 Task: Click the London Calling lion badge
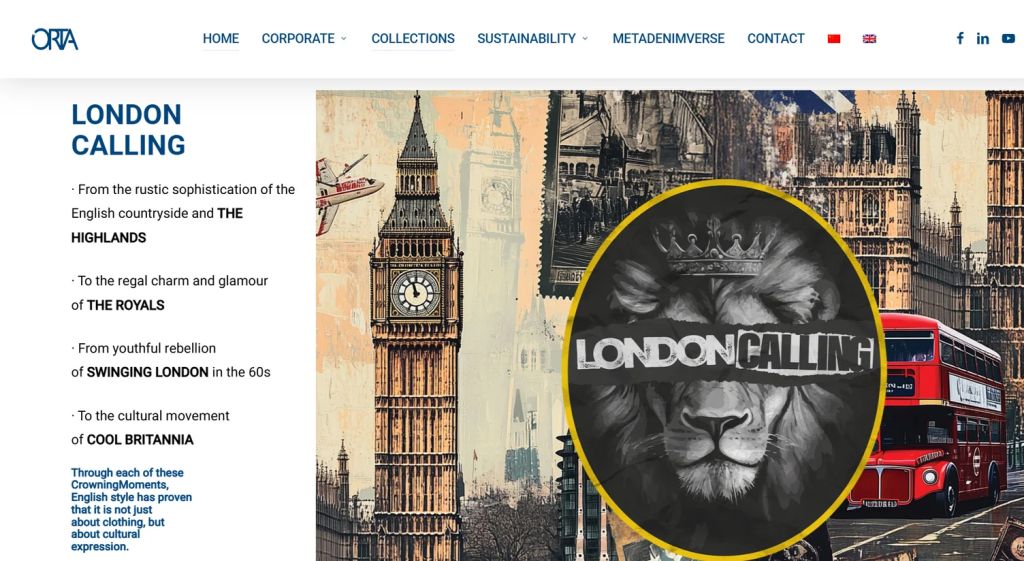(x=724, y=370)
